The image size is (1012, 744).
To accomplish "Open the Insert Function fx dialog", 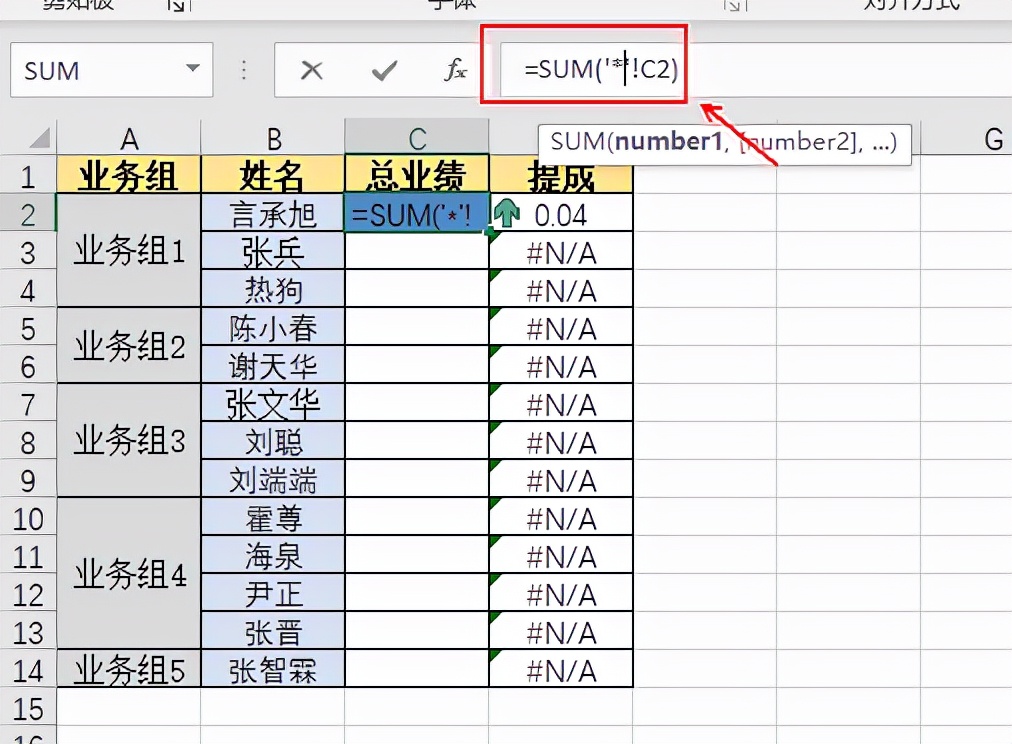I will tap(456, 70).
